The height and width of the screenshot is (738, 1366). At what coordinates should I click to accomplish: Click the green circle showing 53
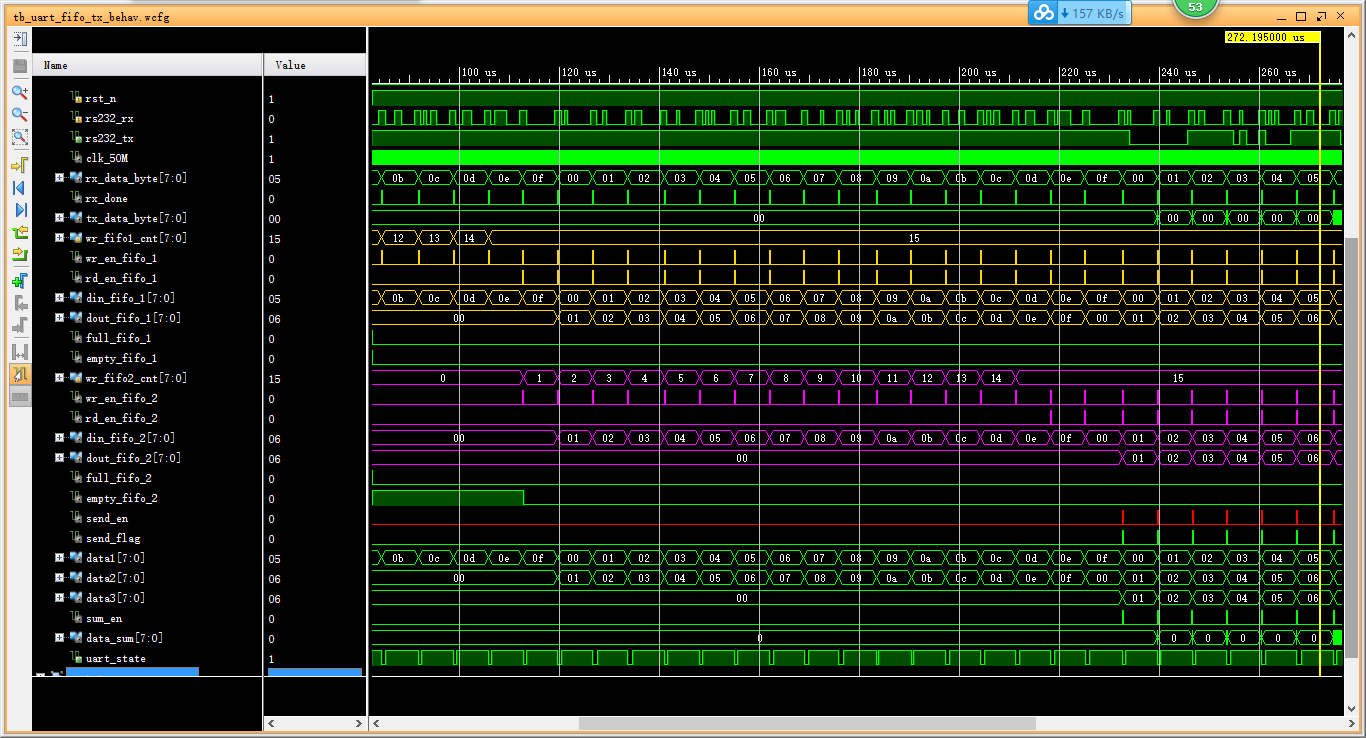coord(1195,7)
